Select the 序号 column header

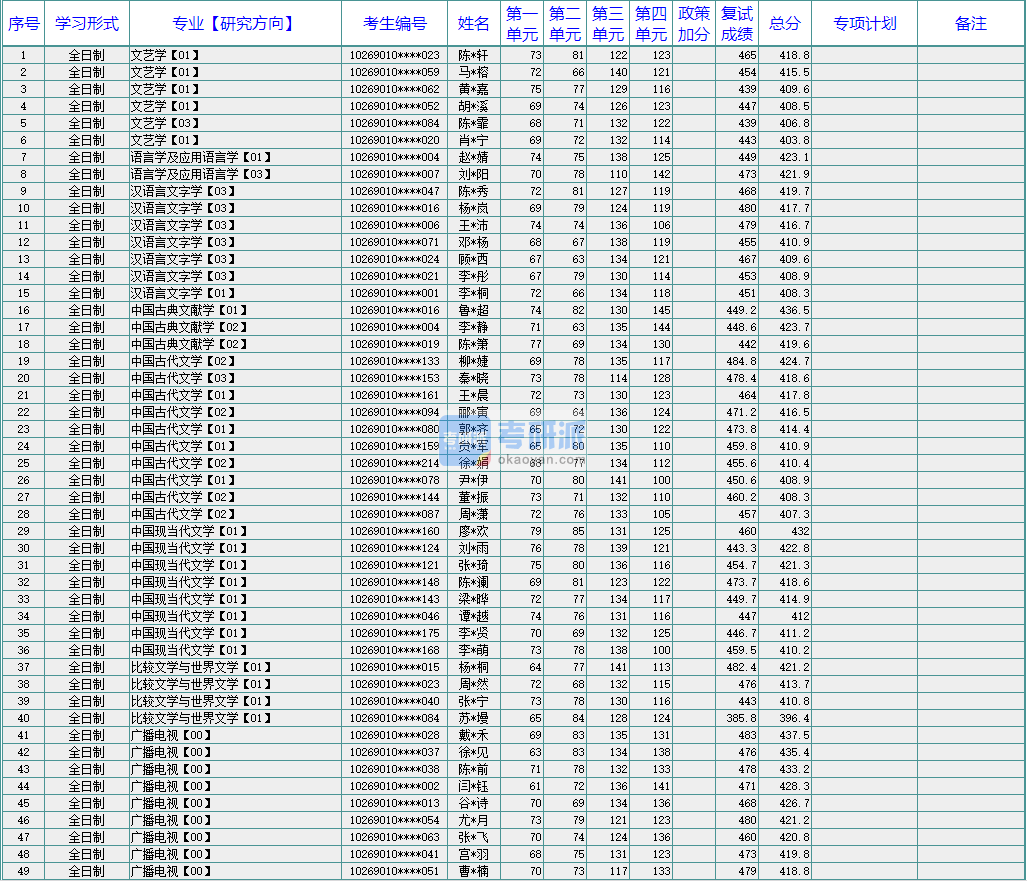click(23, 23)
